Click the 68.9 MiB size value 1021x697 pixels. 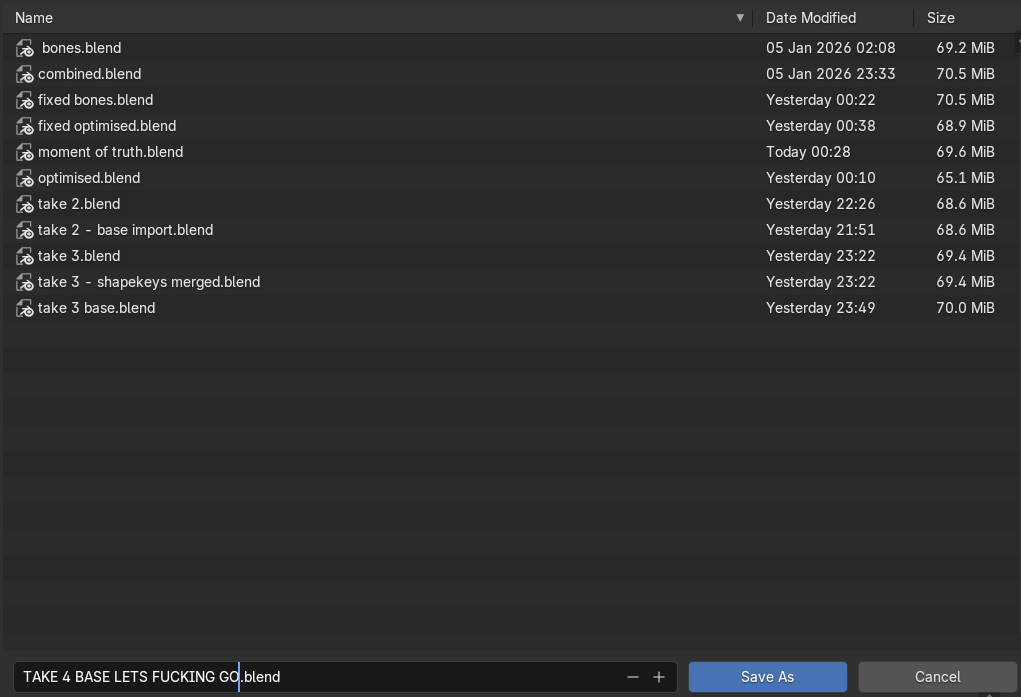click(x=965, y=126)
